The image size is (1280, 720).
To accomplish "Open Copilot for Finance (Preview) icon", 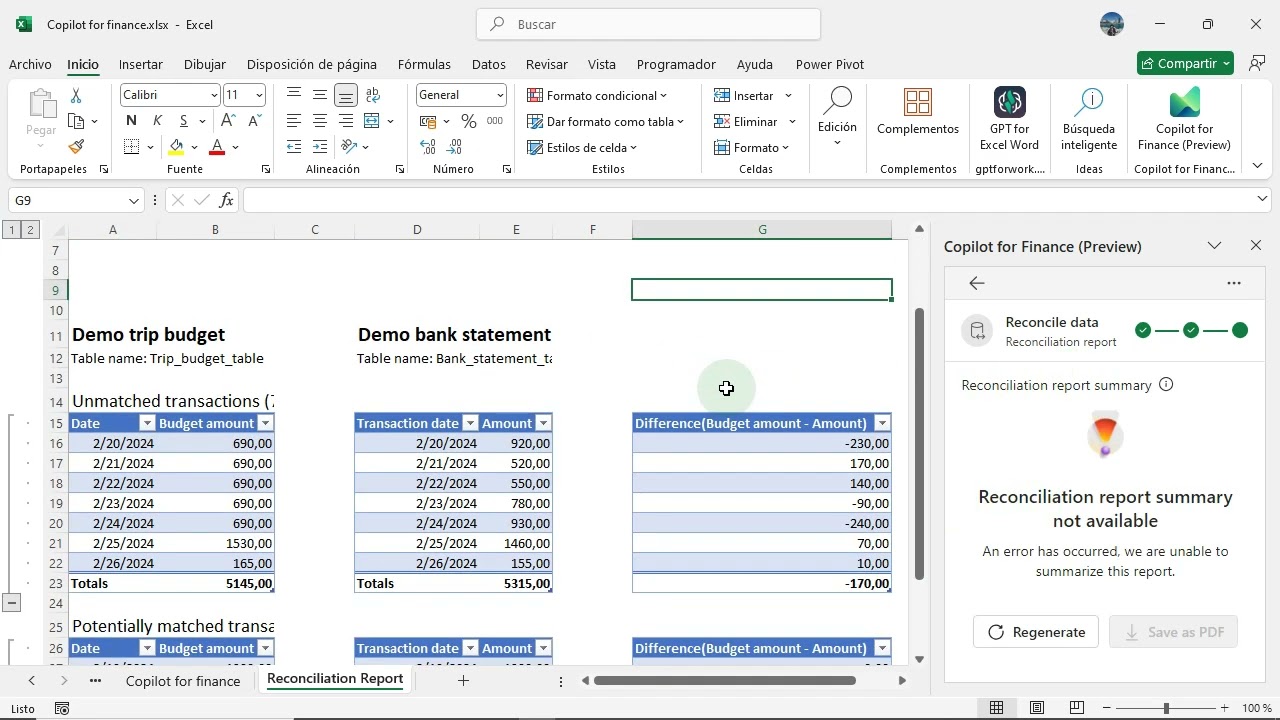I will [1184, 102].
